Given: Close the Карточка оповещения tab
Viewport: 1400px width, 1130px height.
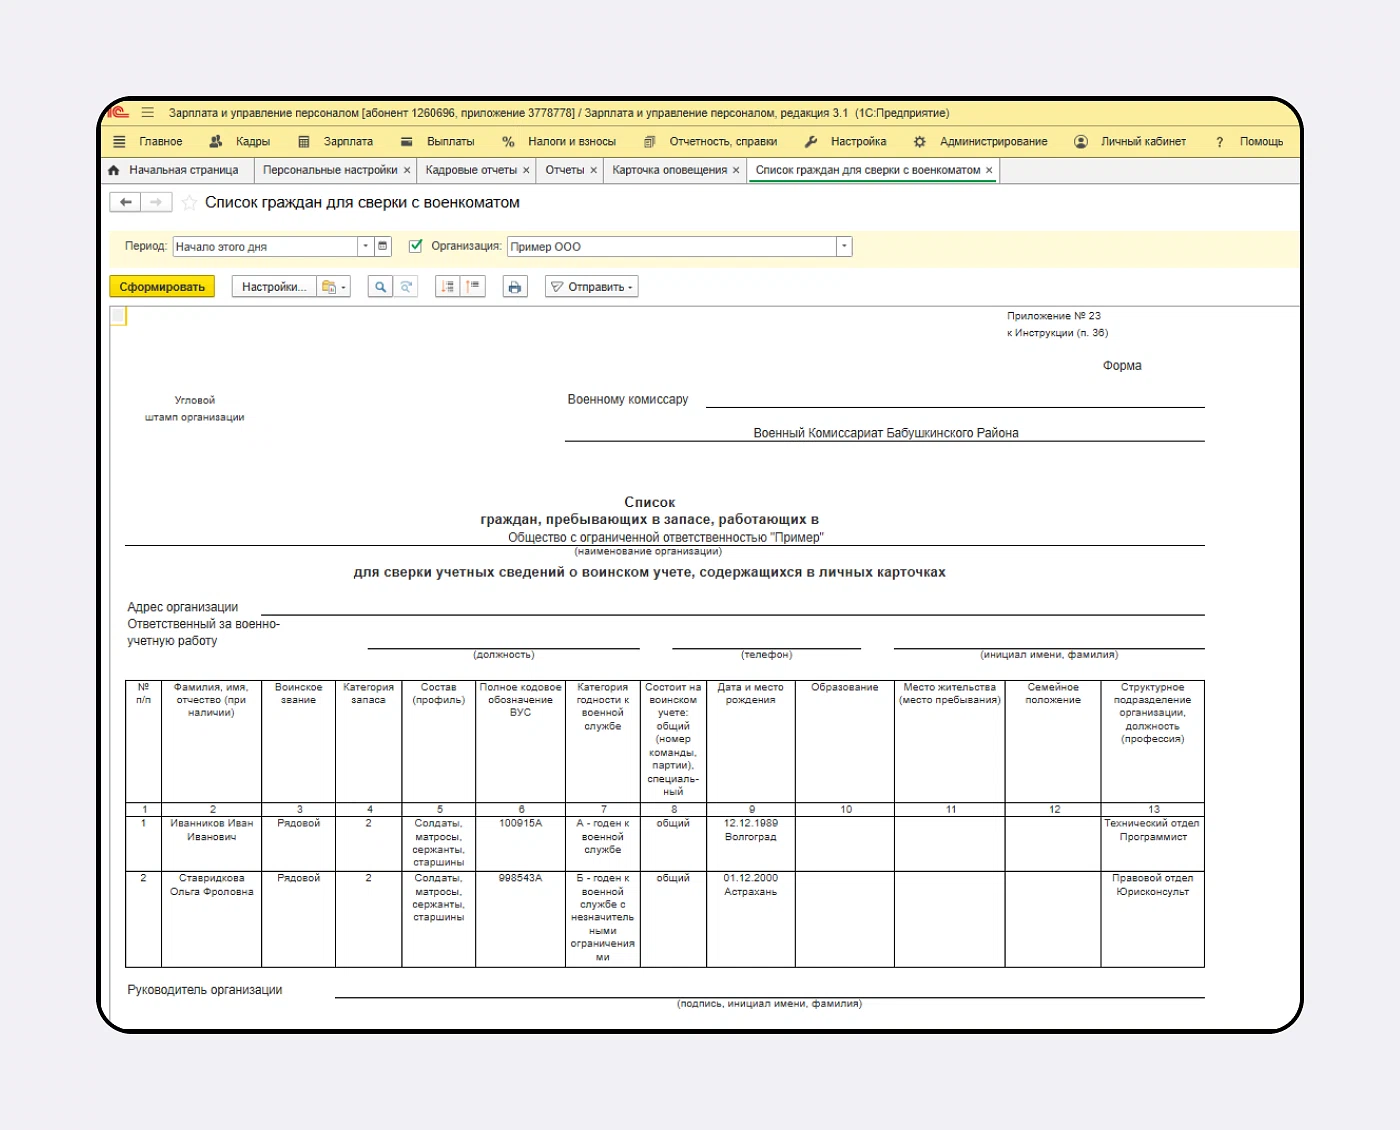Looking at the screenshot, I should [x=736, y=170].
